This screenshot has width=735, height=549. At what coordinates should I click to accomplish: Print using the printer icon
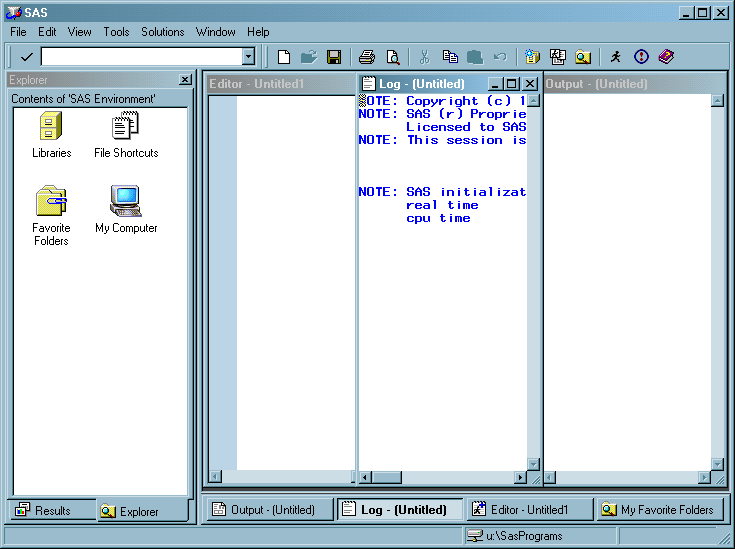tap(367, 57)
